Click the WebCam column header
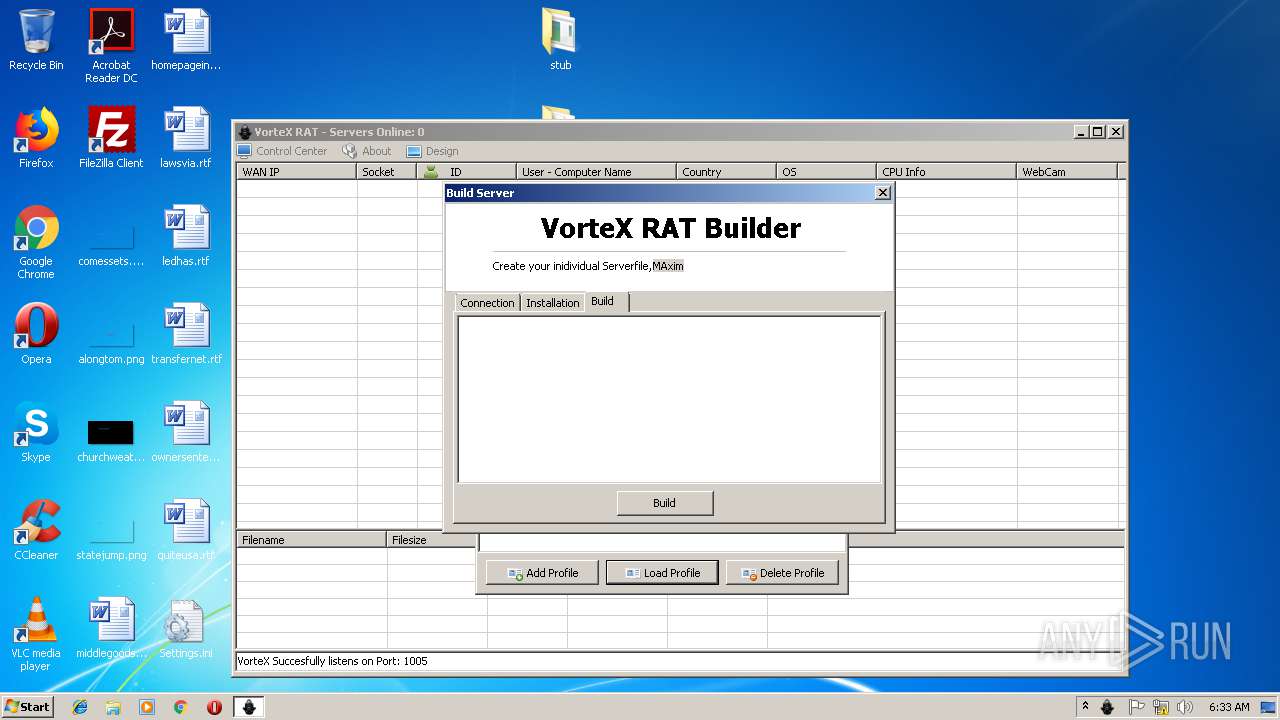 (1067, 172)
